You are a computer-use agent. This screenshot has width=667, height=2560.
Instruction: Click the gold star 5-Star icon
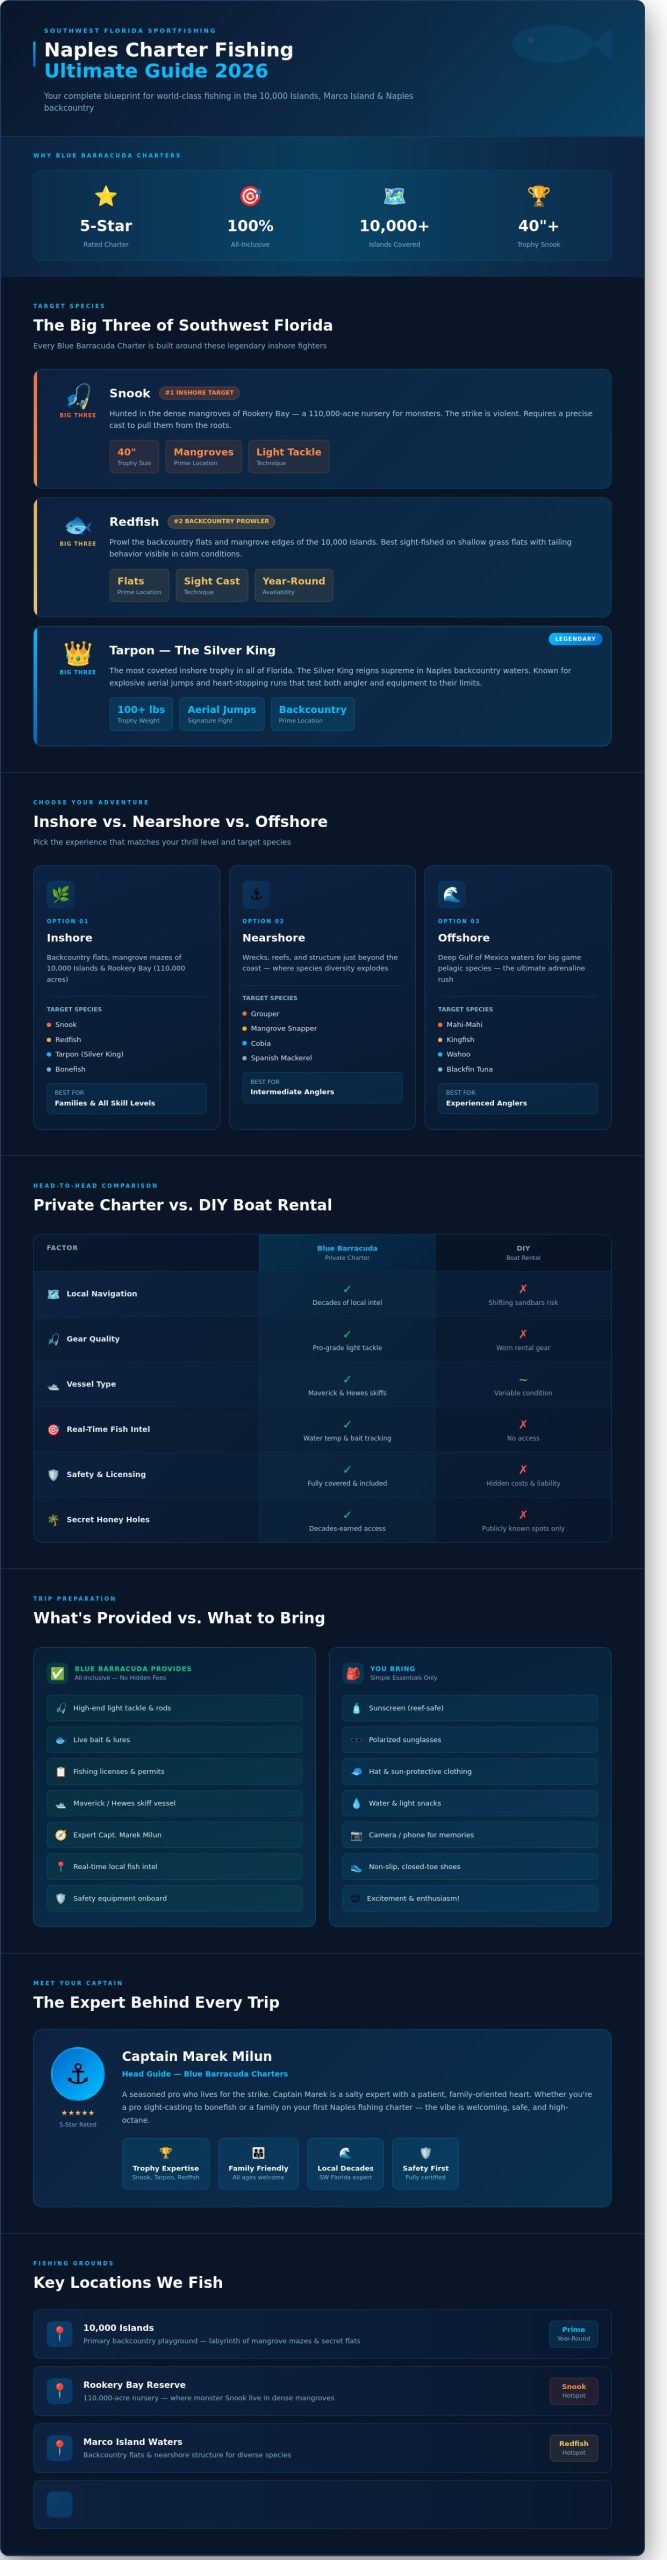pos(106,196)
